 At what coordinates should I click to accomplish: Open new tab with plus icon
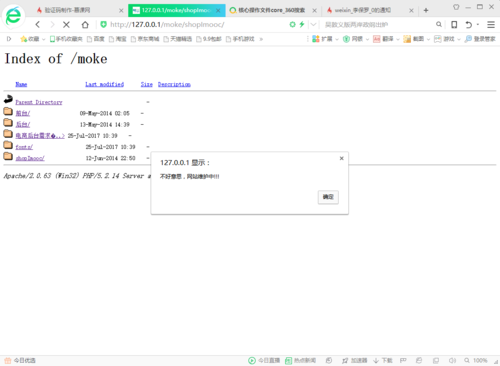click(426, 10)
